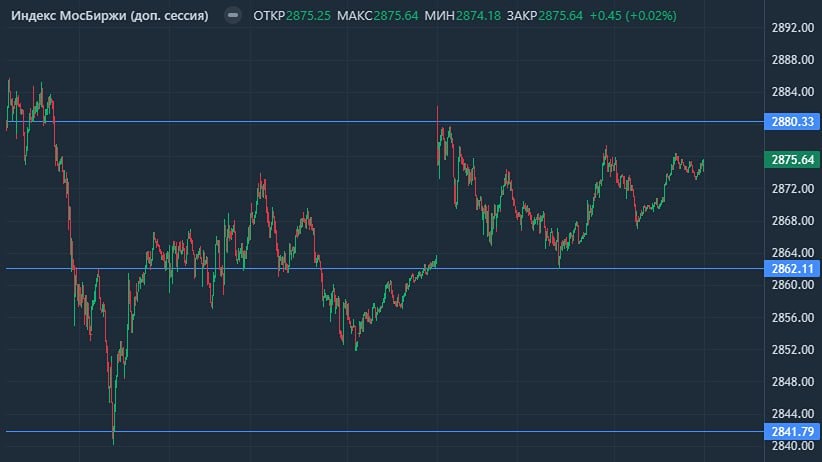Click the +0.45 (+0.02%) change value
Screen dimensions: 822x462
(x=633, y=16)
